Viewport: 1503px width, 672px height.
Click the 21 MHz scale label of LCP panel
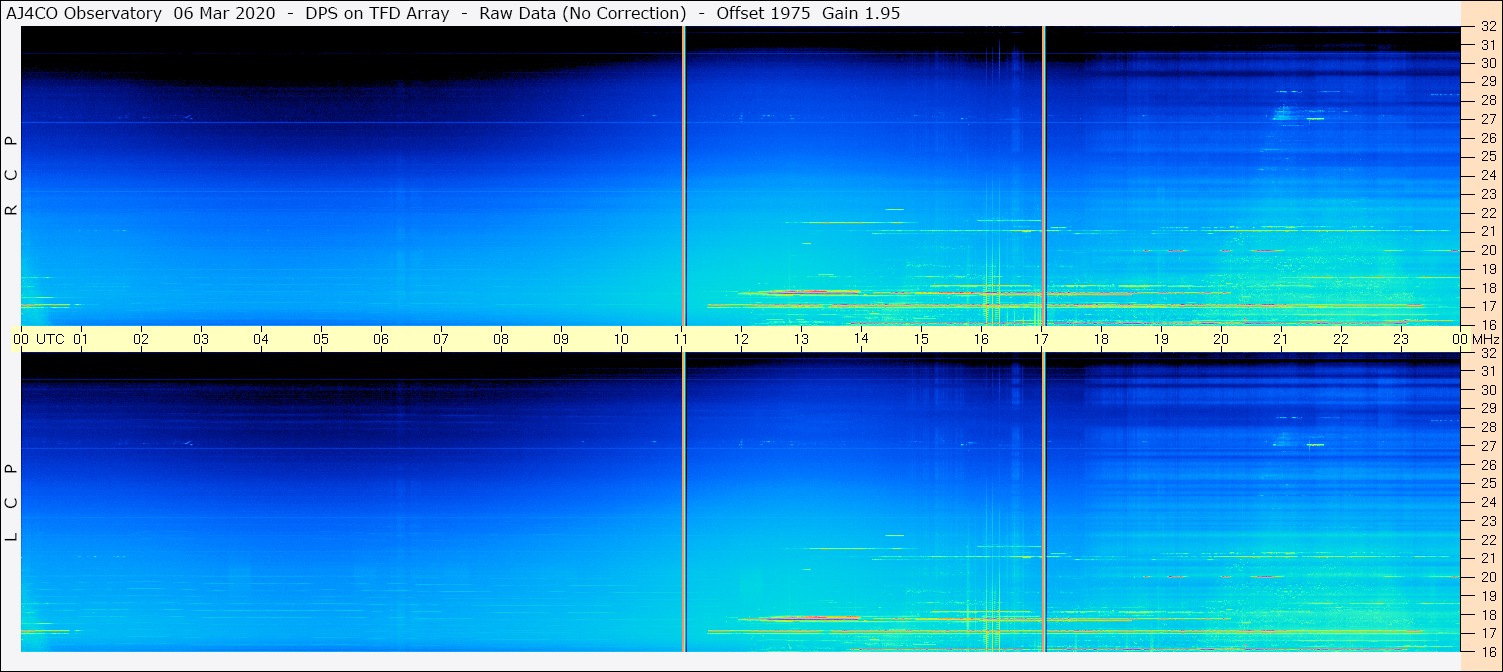pos(1488,558)
